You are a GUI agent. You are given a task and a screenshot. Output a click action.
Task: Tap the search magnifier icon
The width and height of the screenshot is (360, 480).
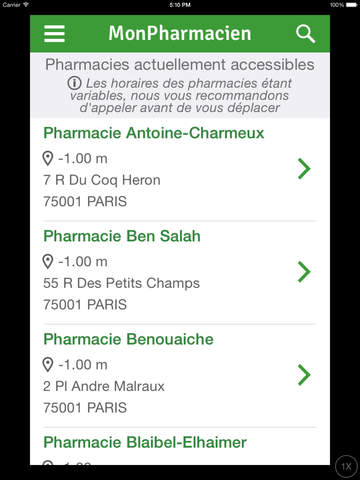point(305,34)
